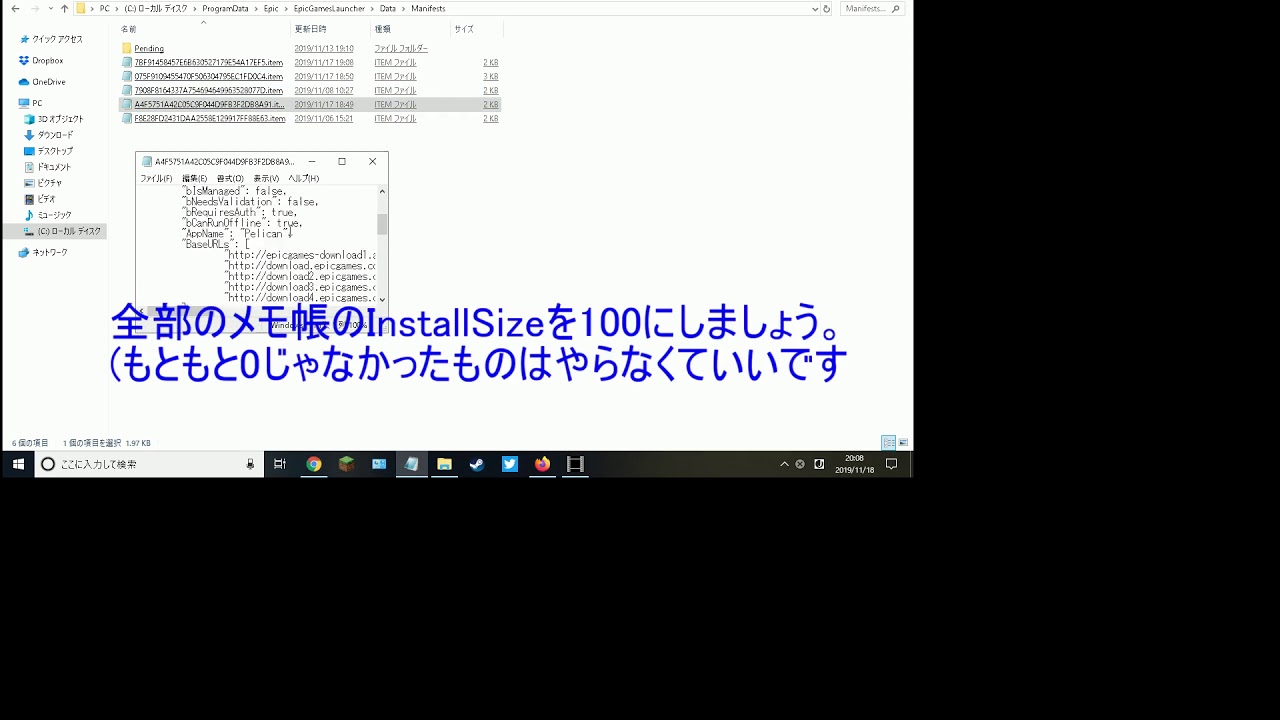The width and height of the screenshot is (1280, 720).
Task: Open Google Chrome from taskbar
Action: [x=314, y=464]
